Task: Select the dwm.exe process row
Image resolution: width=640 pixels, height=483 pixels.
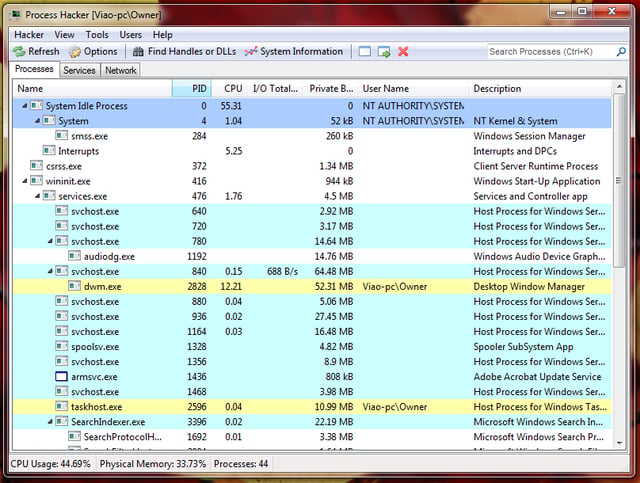Action: coord(313,287)
